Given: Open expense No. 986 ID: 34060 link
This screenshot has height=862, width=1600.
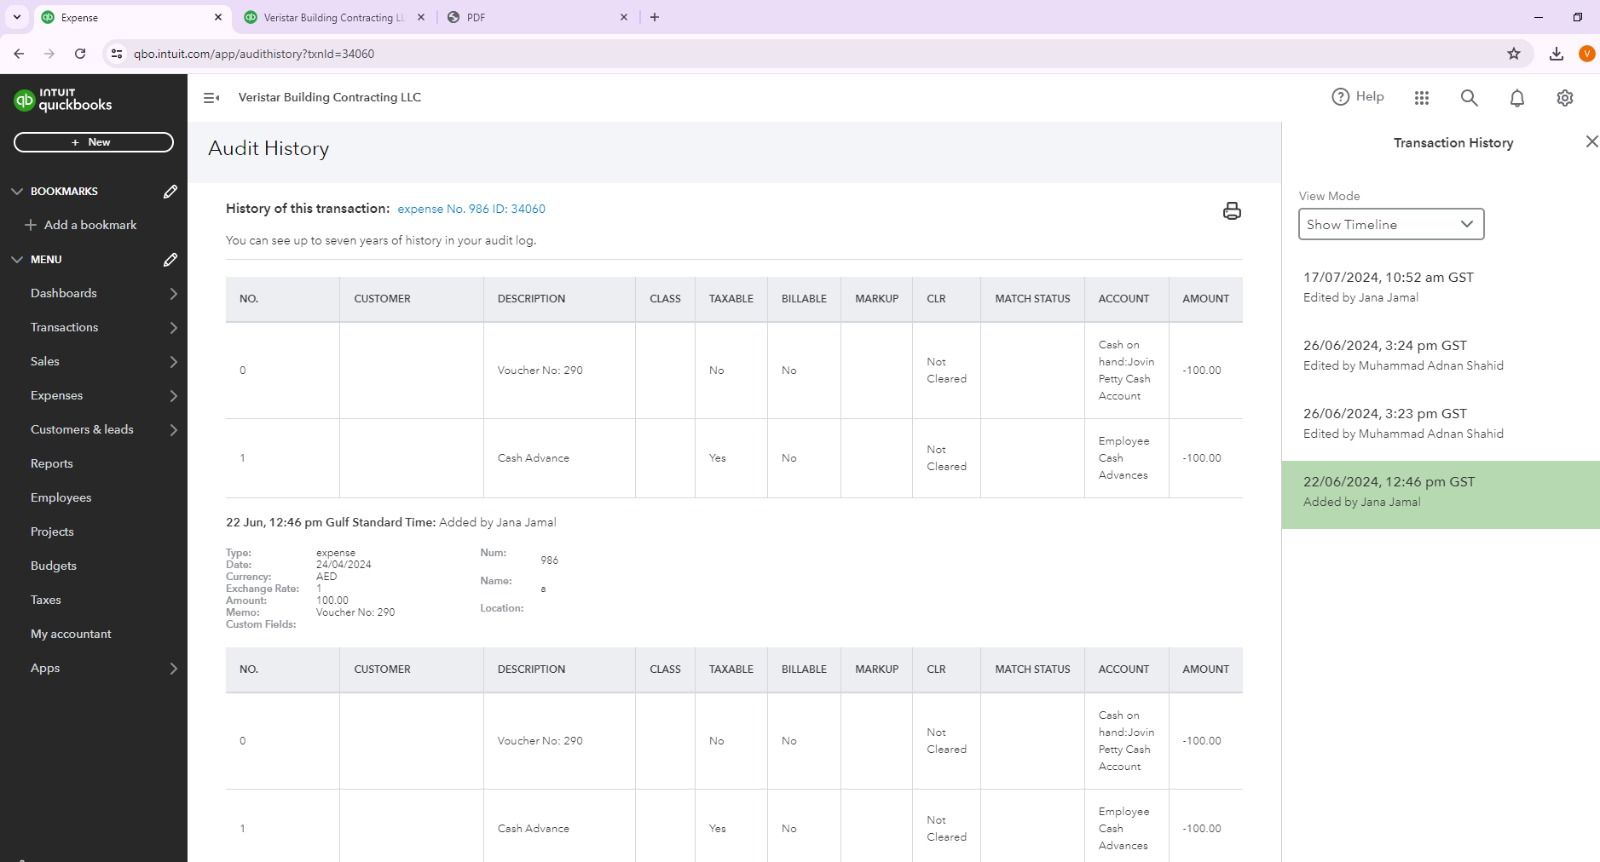Looking at the screenshot, I should pyautogui.click(x=471, y=209).
